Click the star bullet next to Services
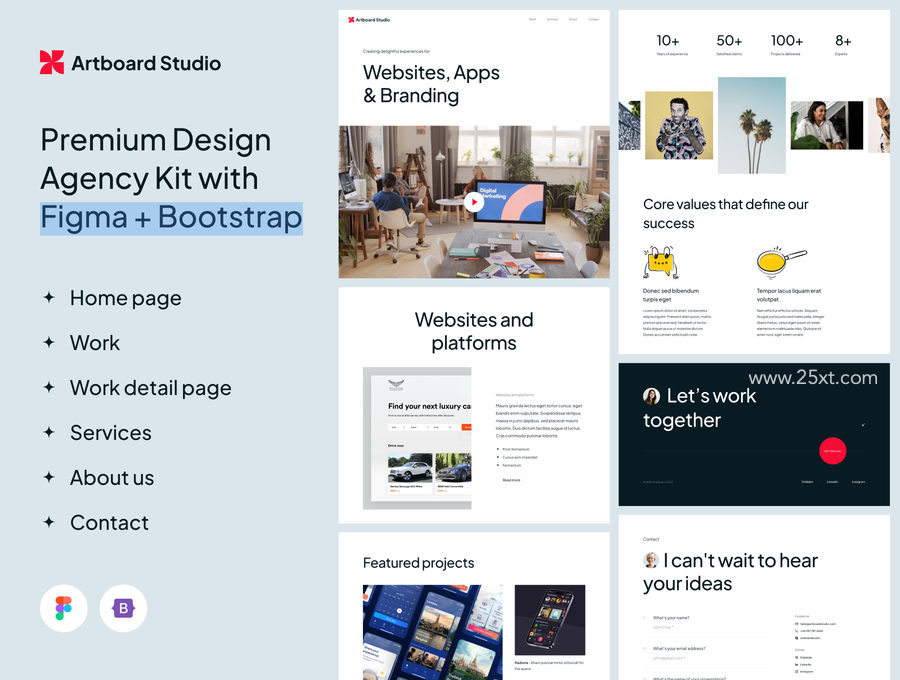The image size is (900, 680). [49, 432]
